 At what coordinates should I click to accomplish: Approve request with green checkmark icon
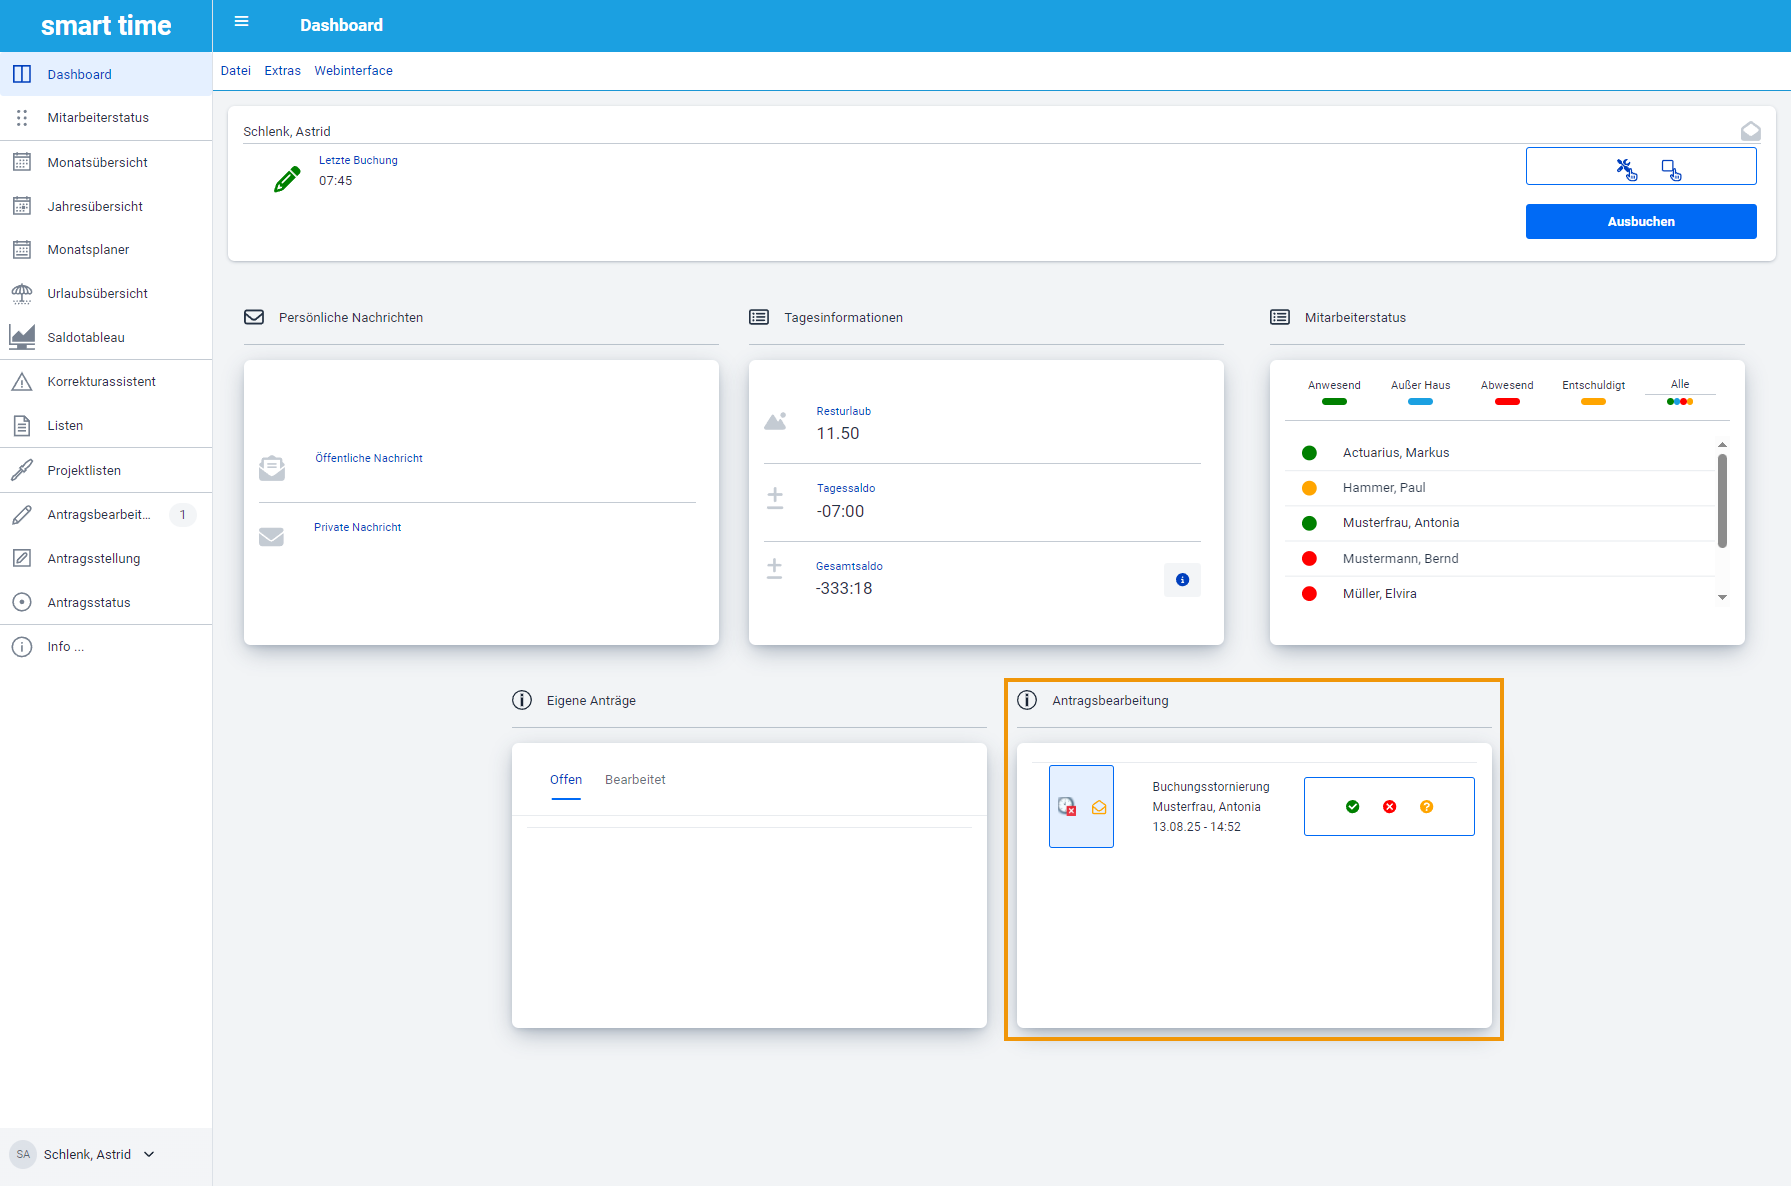pos(1352,807)
